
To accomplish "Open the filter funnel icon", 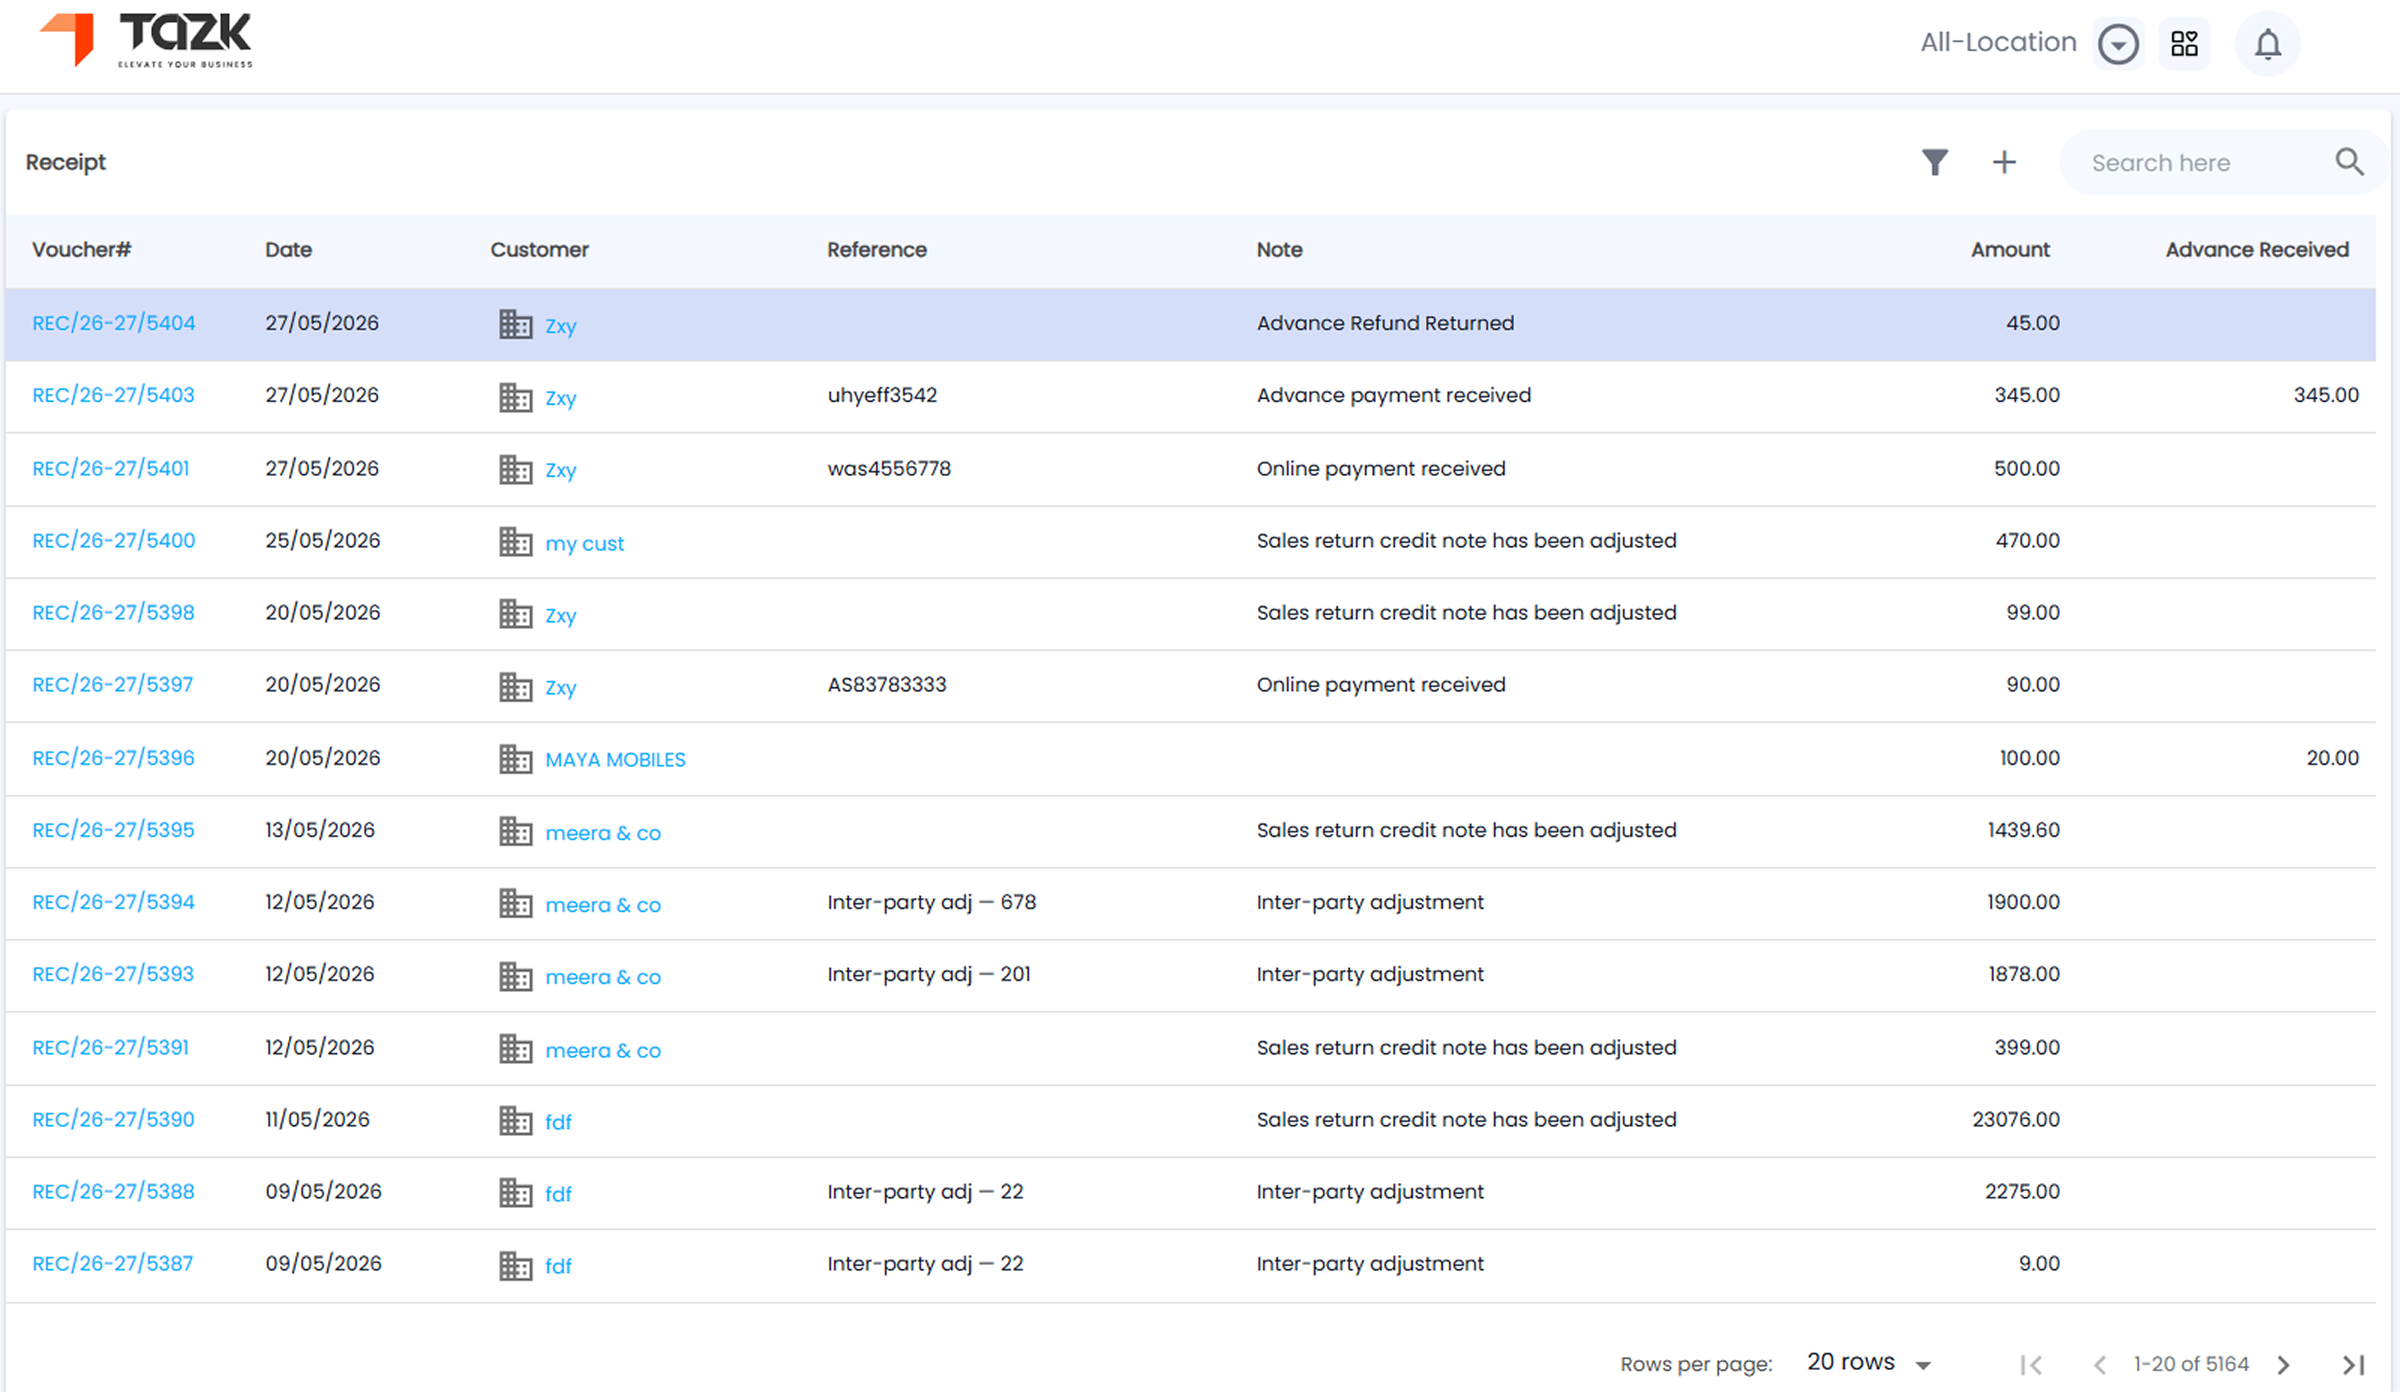I will [x=1935, y=162].
